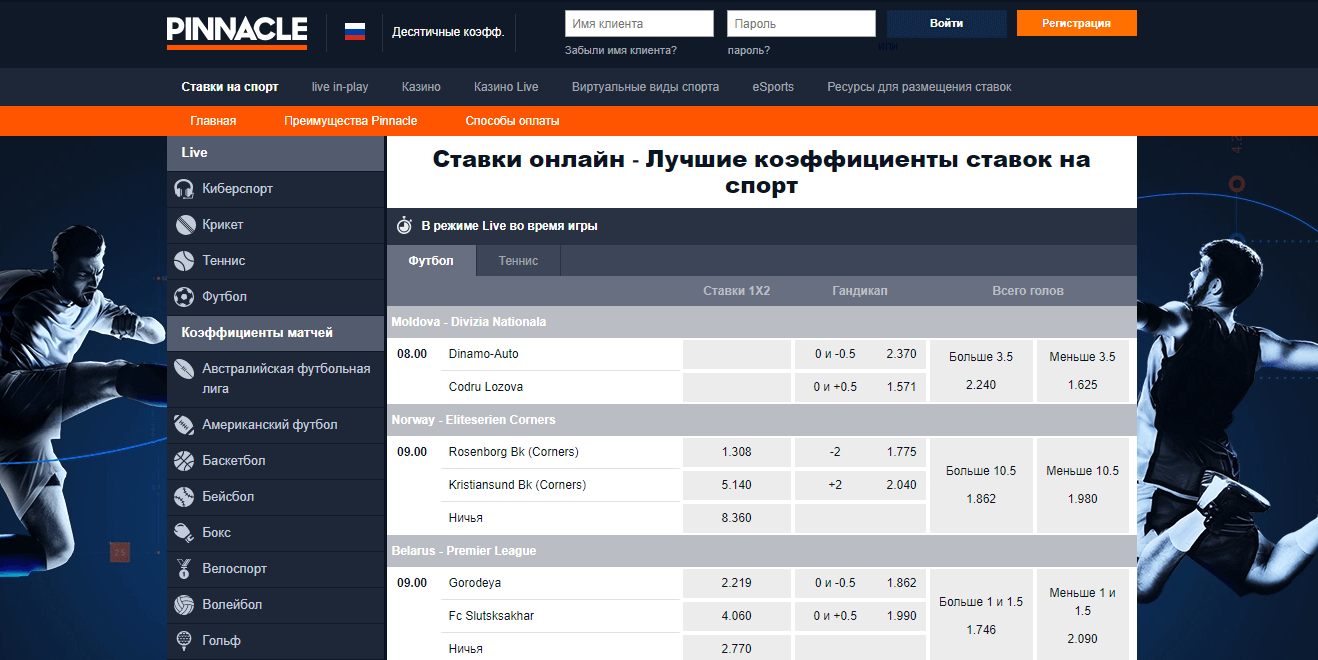Select Fc Slutsksakhar 1X2 odds 4.060

[x=736, y=616]
